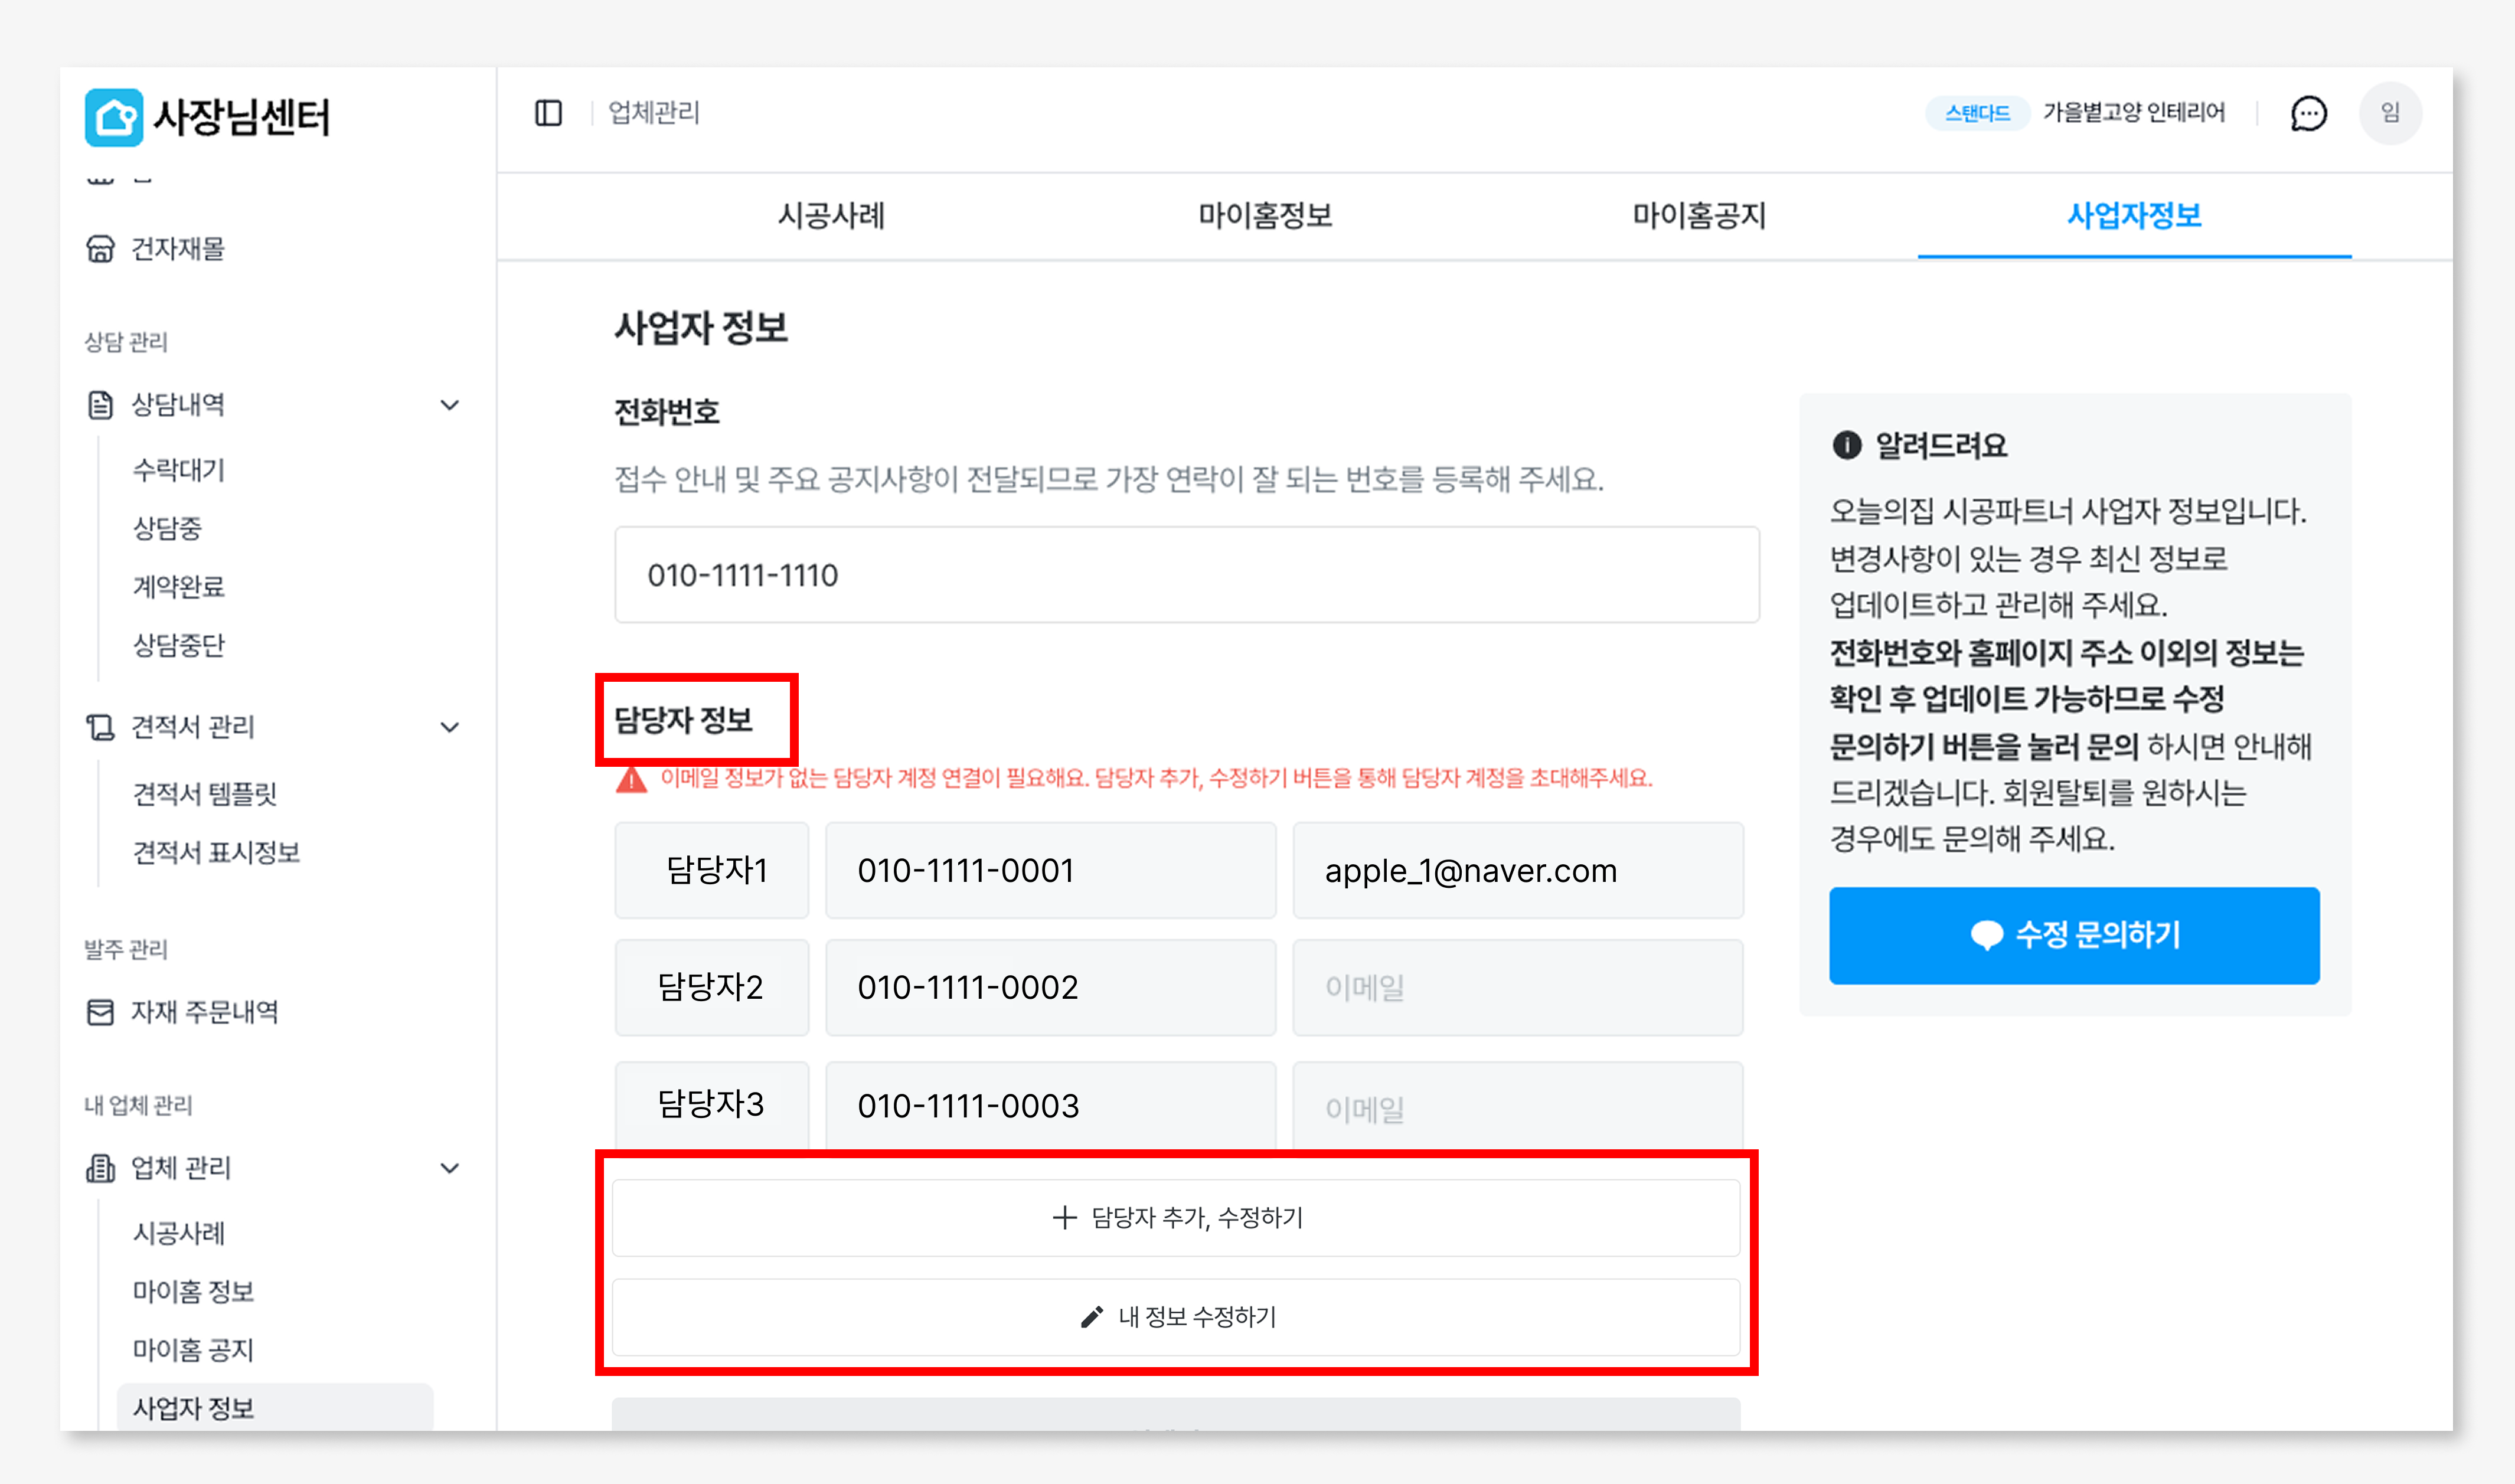Click 내 정보 수정하기 button
The height and width of the screenshot is (1484, 2515).
coord(1176,1316)
